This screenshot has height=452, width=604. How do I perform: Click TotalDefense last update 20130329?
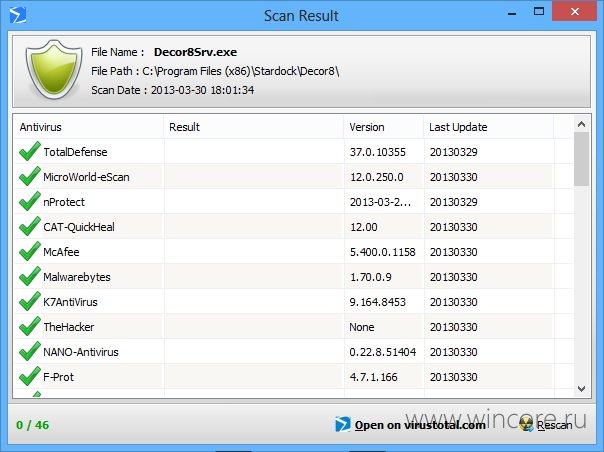click(453, 152)
